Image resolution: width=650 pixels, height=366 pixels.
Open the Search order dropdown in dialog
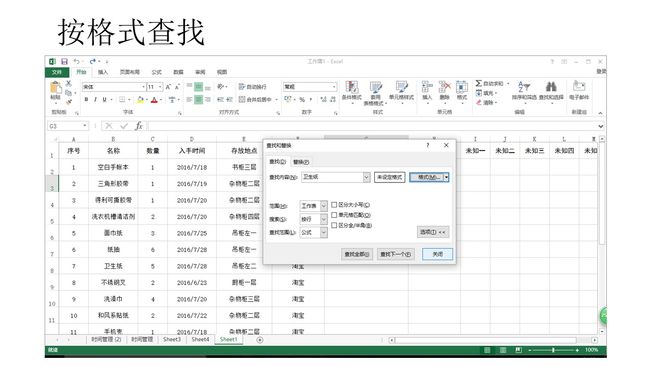[324, 219]
